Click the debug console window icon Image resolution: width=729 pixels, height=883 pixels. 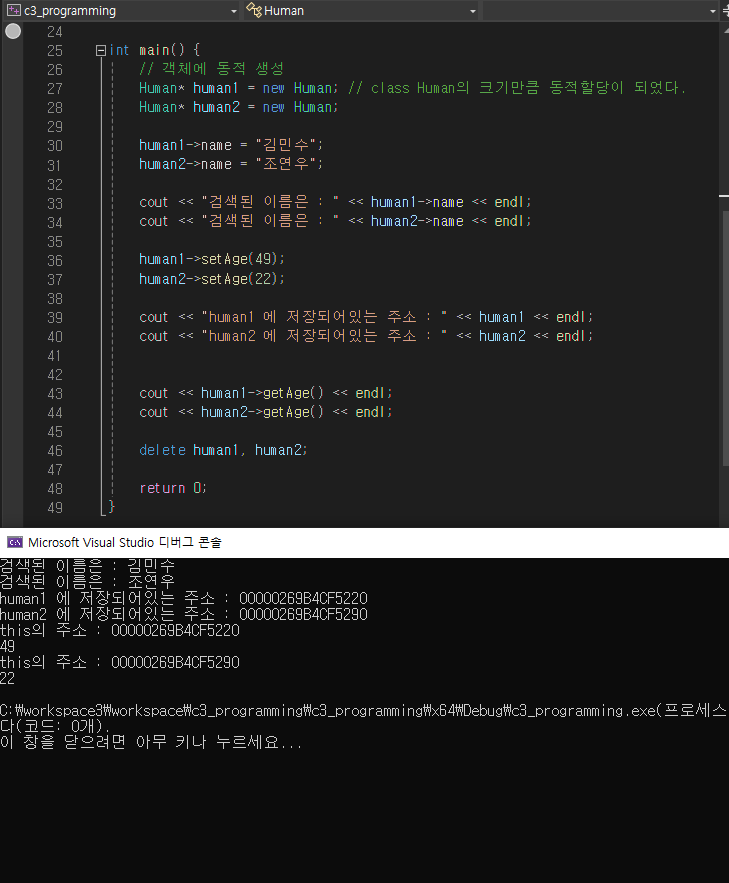click(x=15, y=542)
